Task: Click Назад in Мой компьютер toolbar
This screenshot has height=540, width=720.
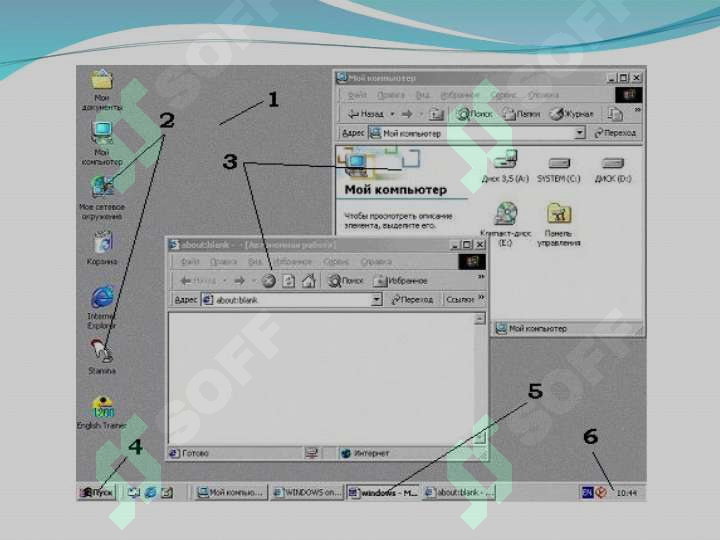Action: coord(366,113)
